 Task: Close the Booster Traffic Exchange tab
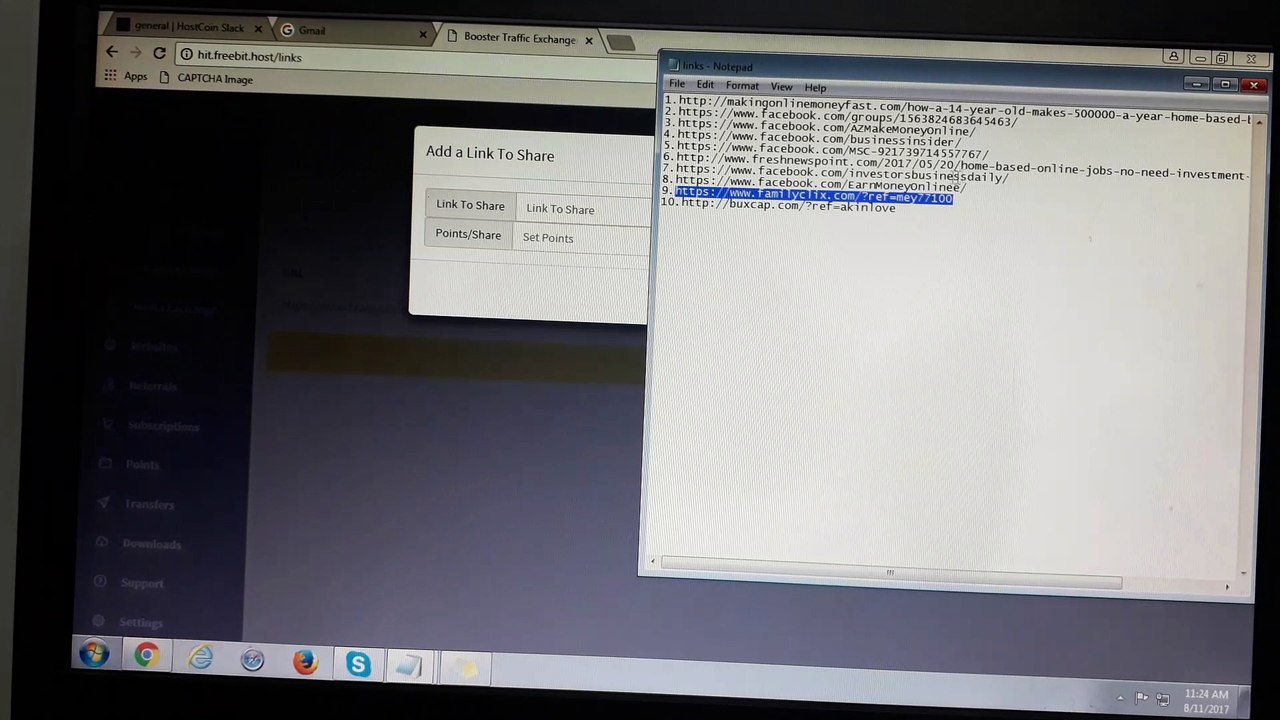(x=589, y=41)
